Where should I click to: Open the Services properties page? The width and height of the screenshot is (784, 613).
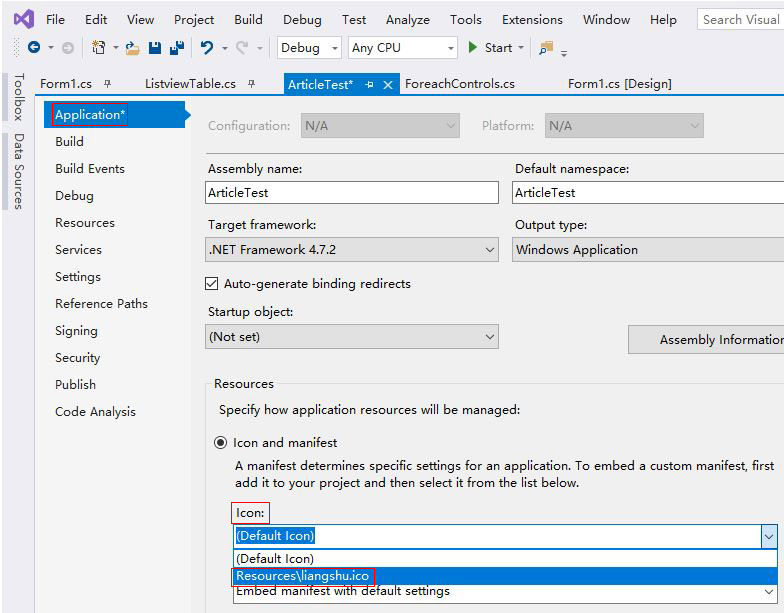click(78, 250)
